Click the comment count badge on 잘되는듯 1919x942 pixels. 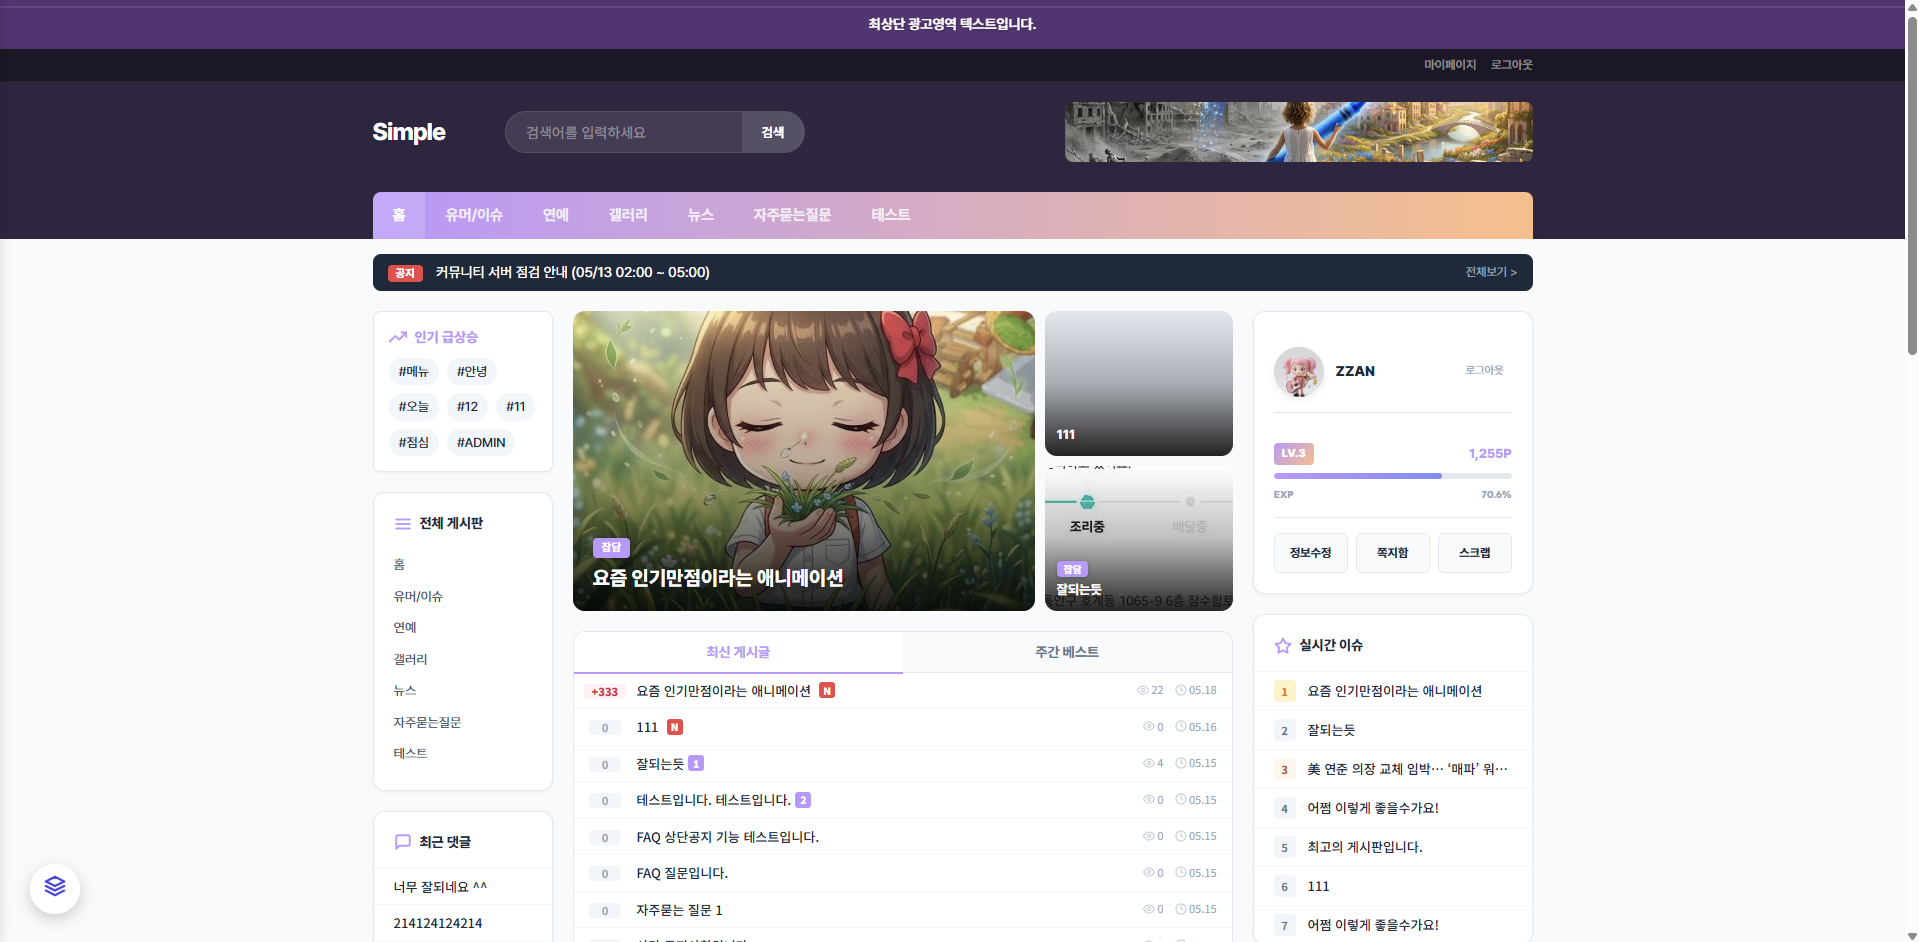pyautogui.click(x=696, y=764)
